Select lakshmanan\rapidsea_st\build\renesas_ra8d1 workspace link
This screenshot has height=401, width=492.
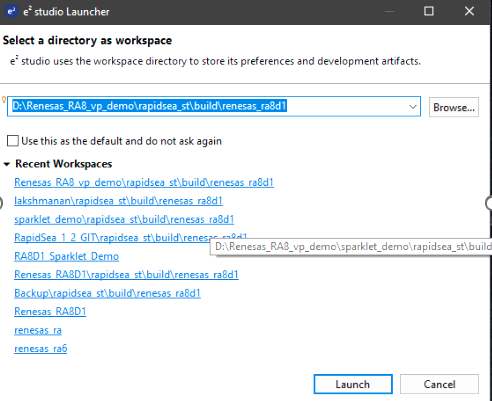click(118, 201)
